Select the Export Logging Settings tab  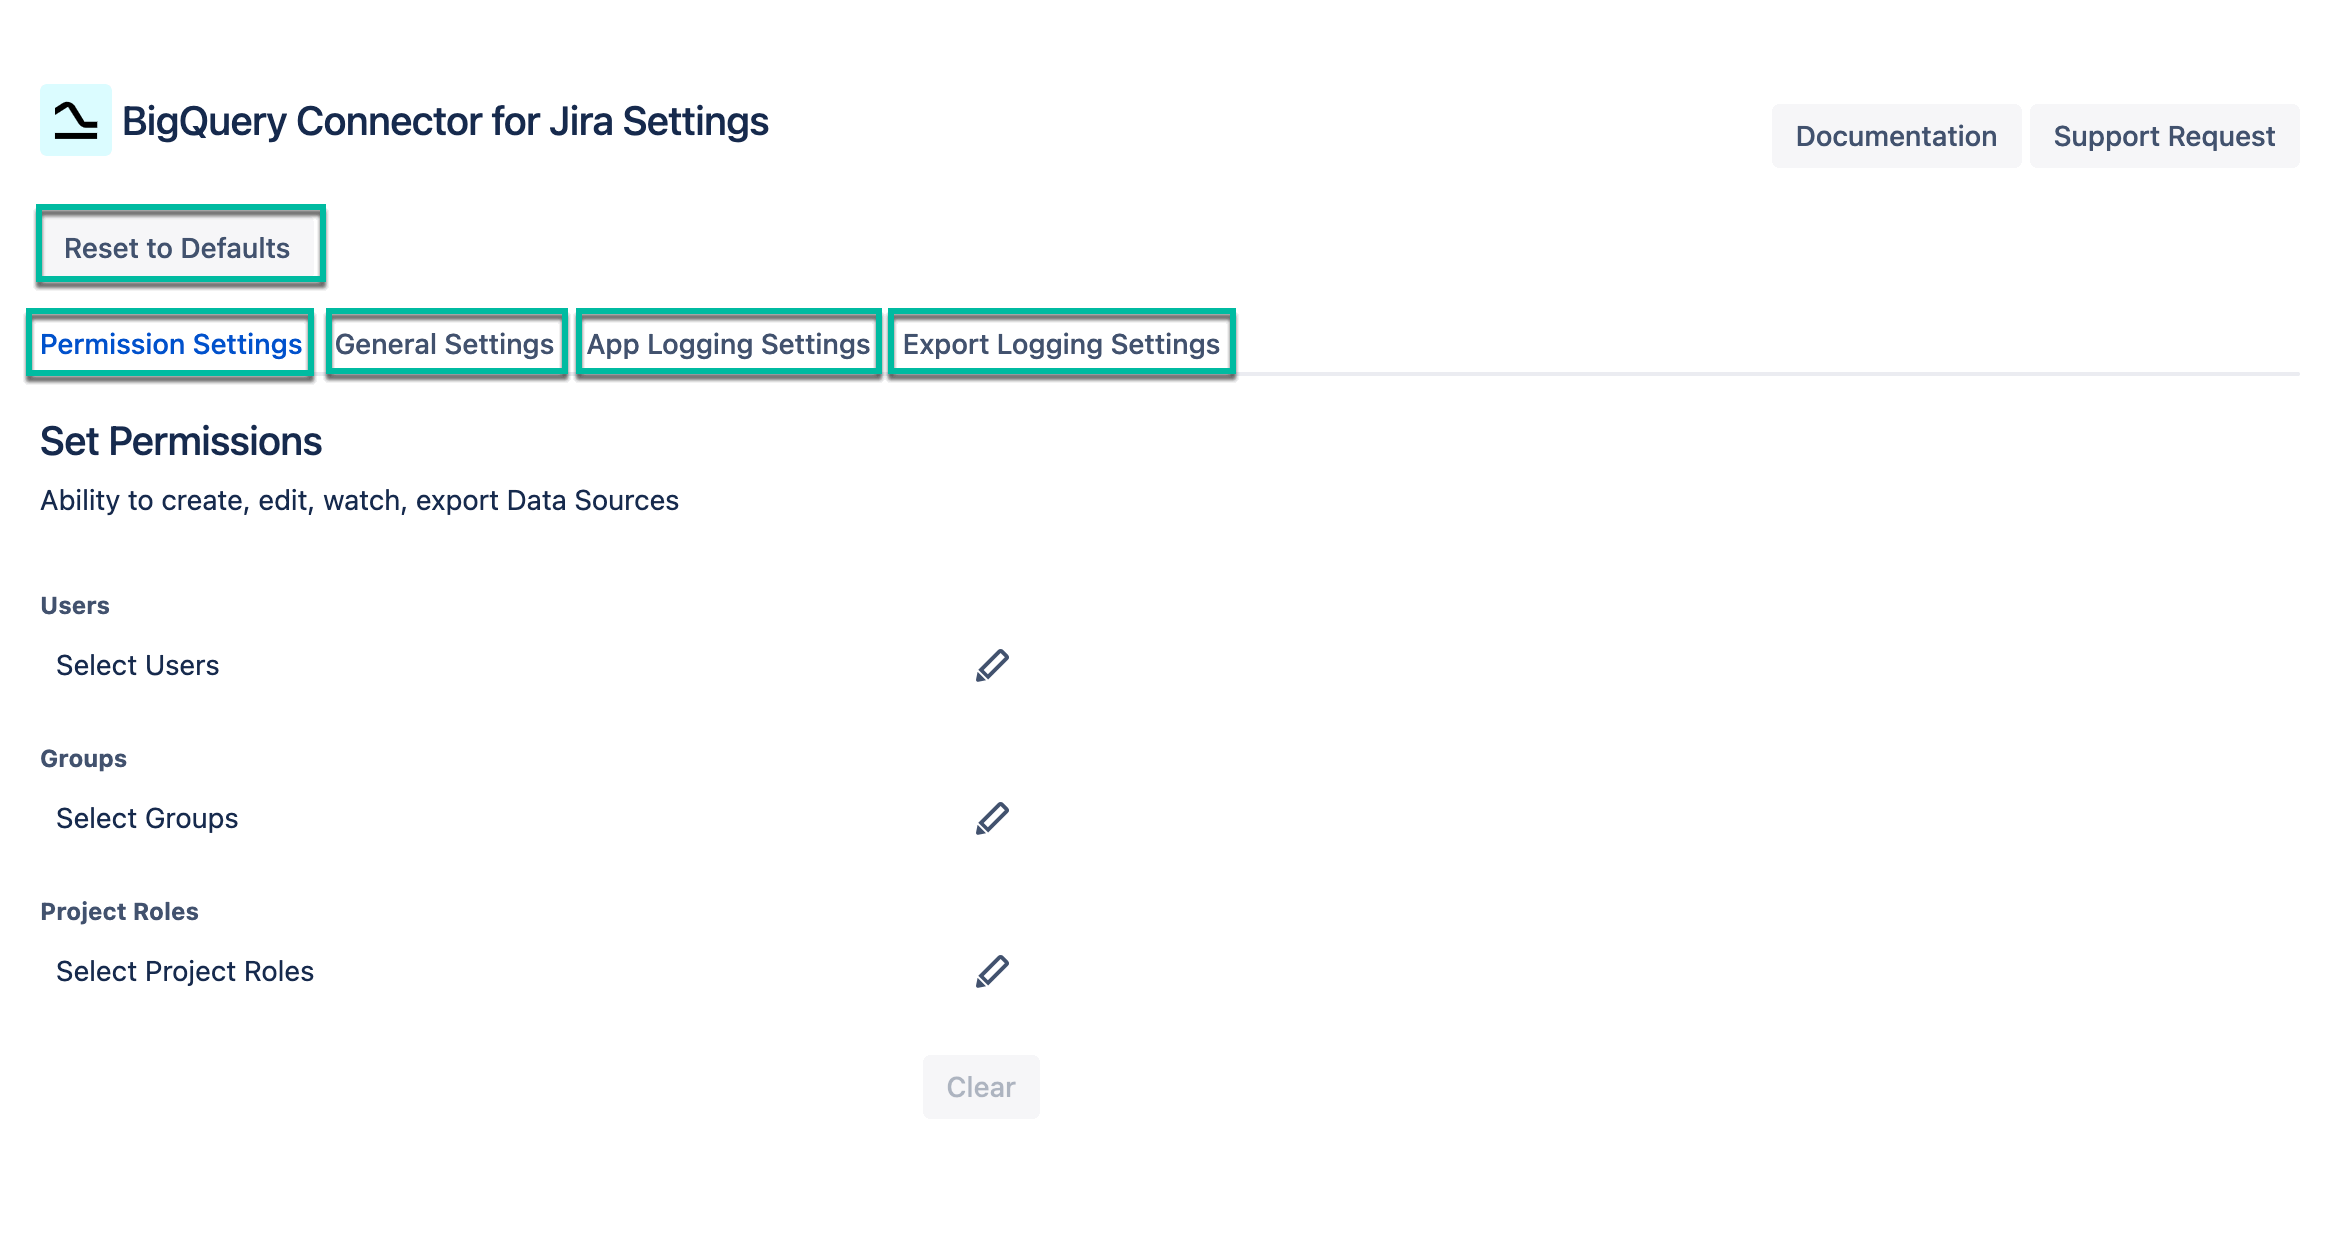1060,344
